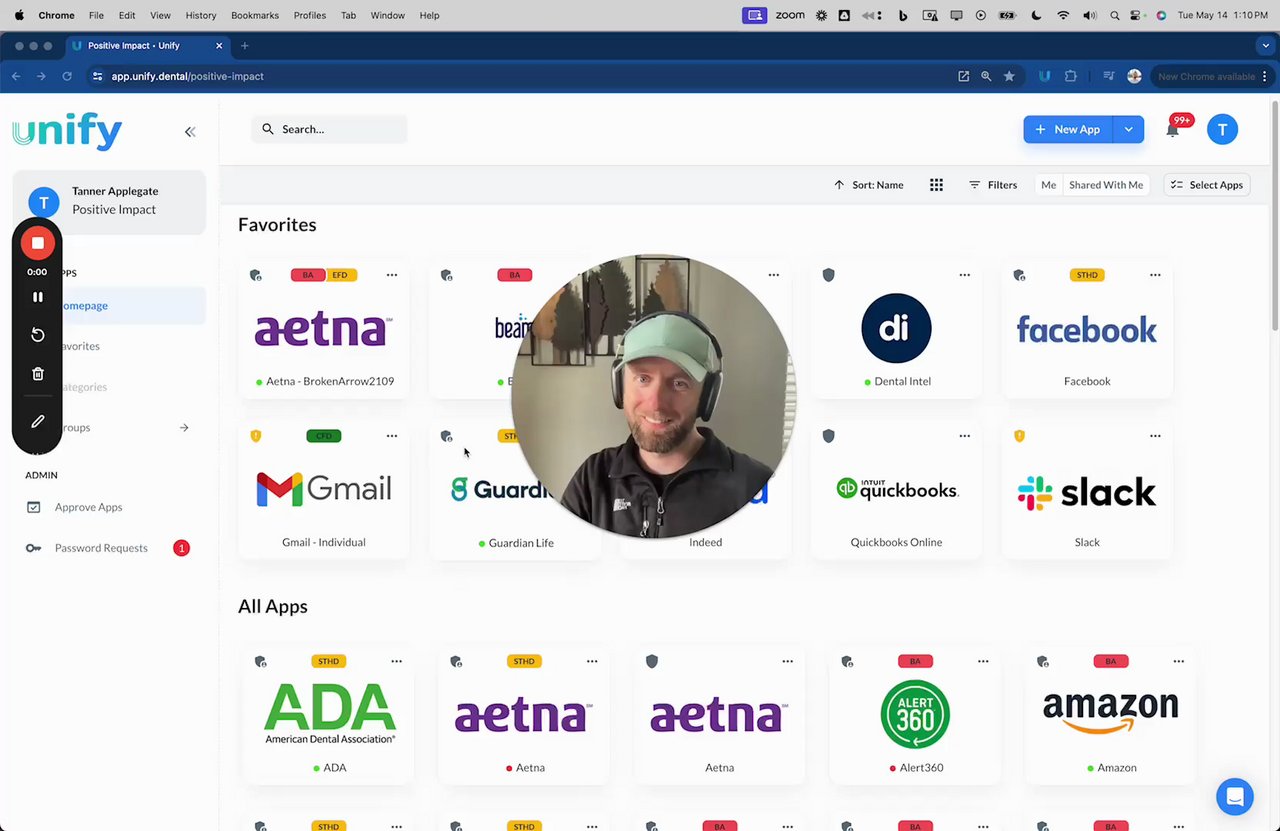Open more options on Dental Intel card
Viewport: 1280px width, 831px height.
click(964, 275)
